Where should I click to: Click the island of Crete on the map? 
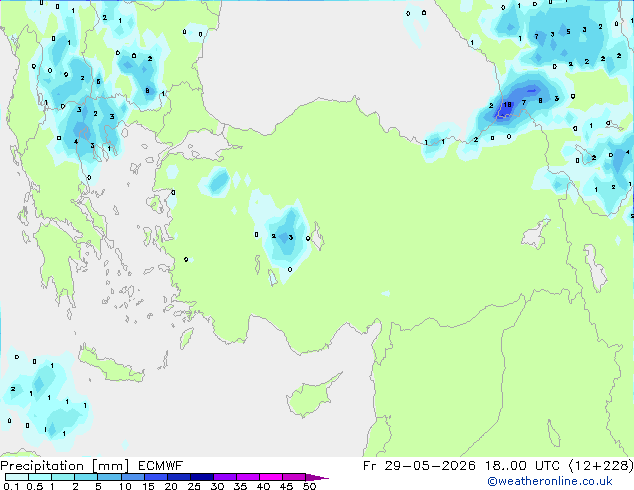click(x=110, y=366)
